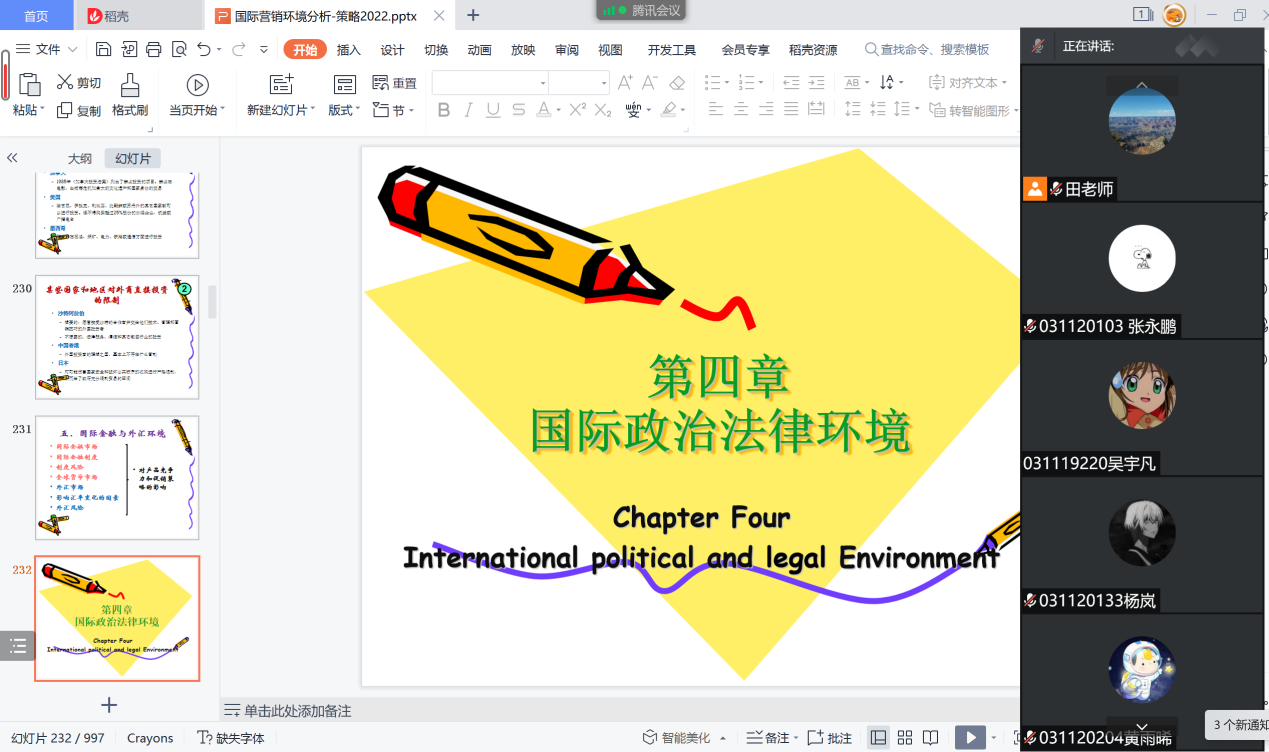Click the Save icon in quick access toolbar
The width and height of the screenshot is (1269, 752).
tap(103, 49)
